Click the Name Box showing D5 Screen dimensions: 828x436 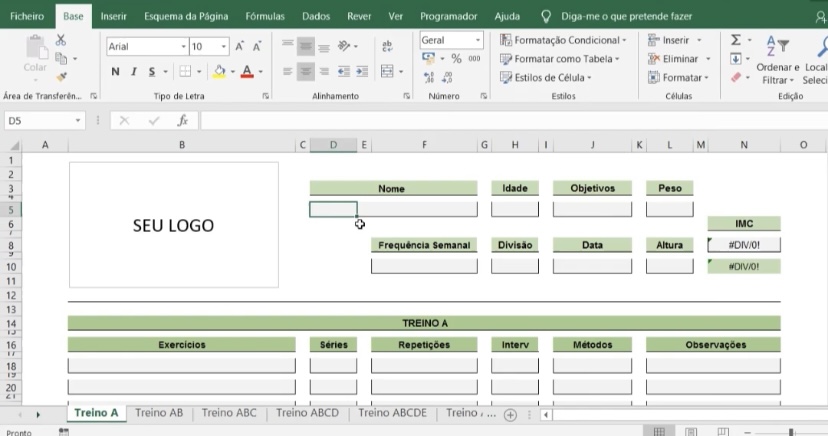point(38,120)
